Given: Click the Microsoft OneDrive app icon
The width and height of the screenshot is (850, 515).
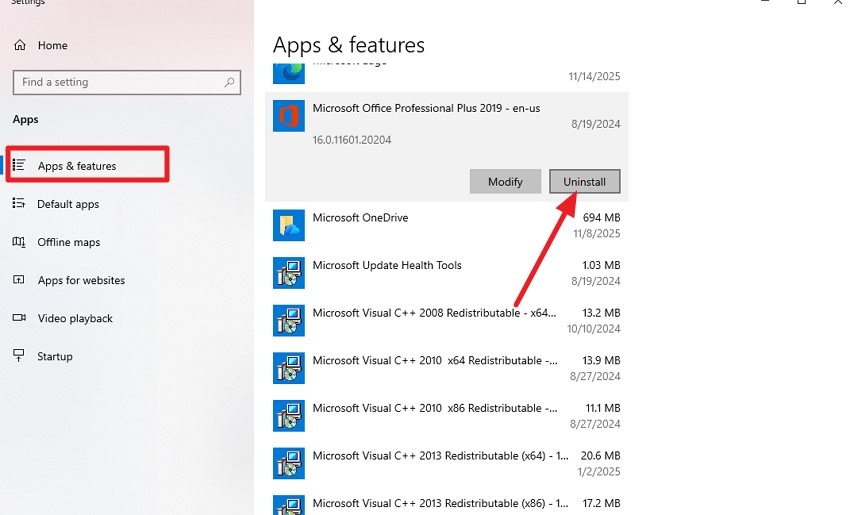Looking at the screenshot, I should click(x=288, y=225).
